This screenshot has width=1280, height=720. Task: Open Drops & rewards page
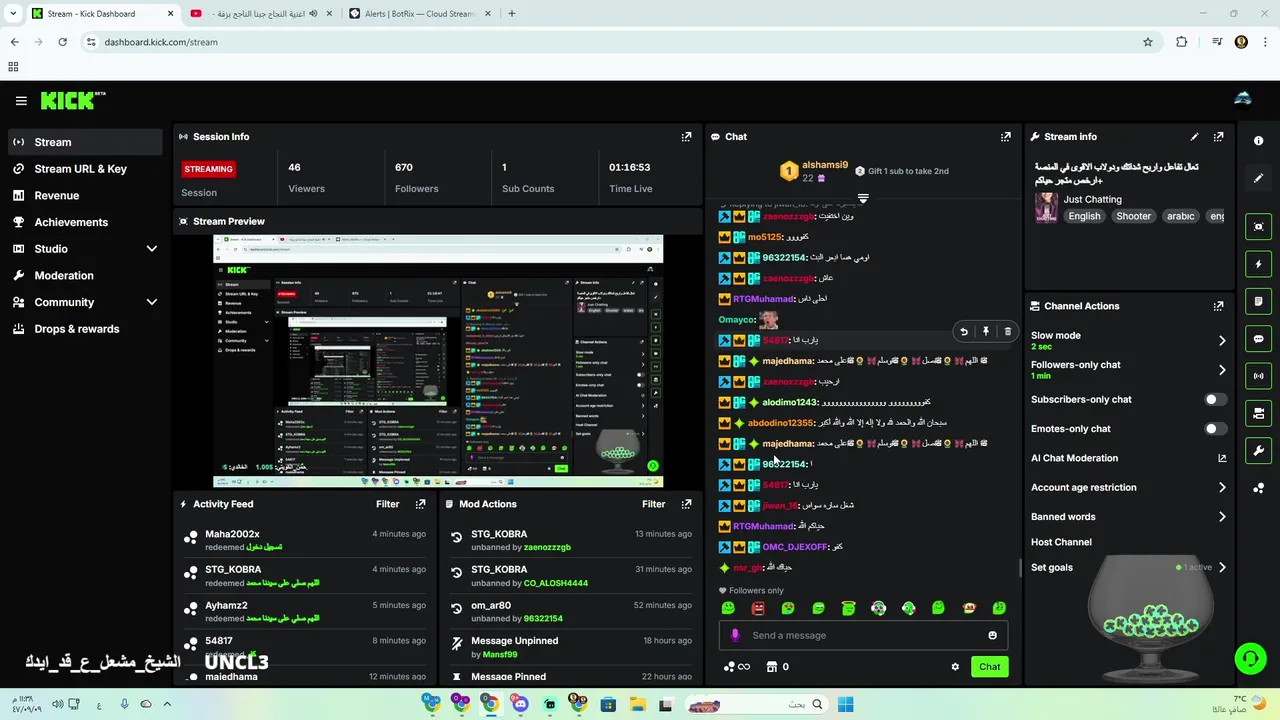(x=84, y=329)
